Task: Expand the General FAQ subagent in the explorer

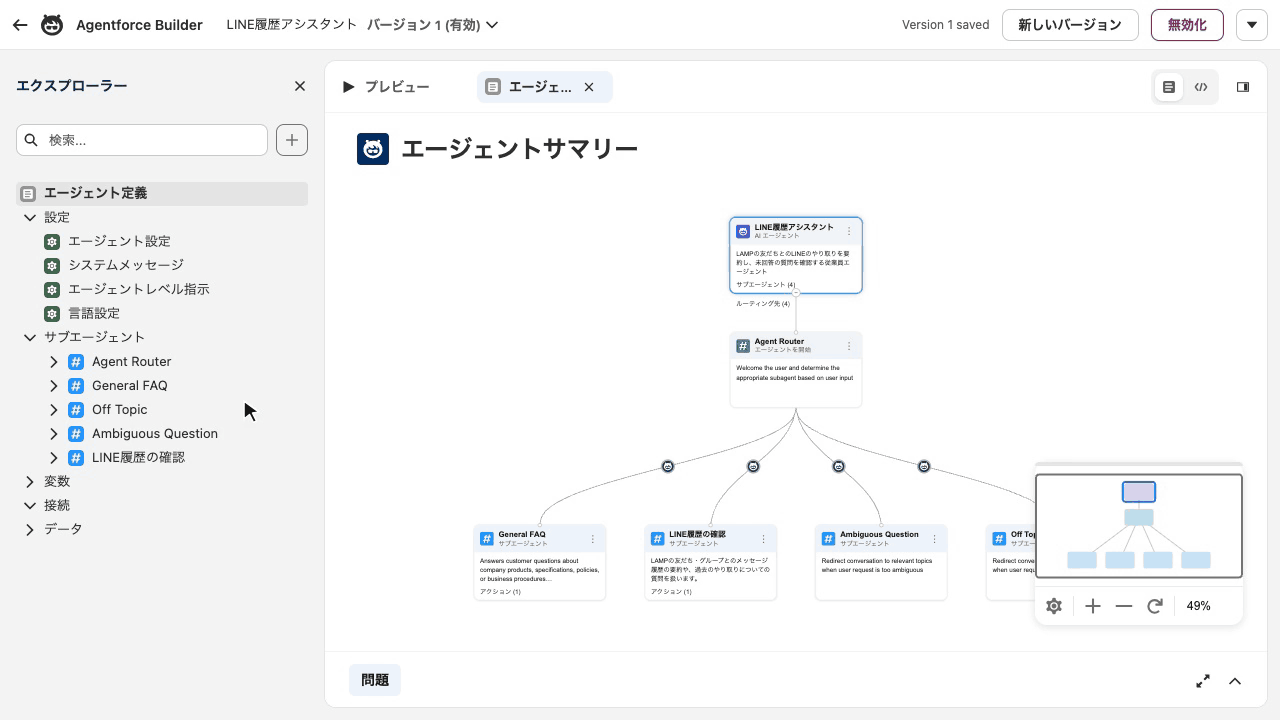Action: coord(54,385)
